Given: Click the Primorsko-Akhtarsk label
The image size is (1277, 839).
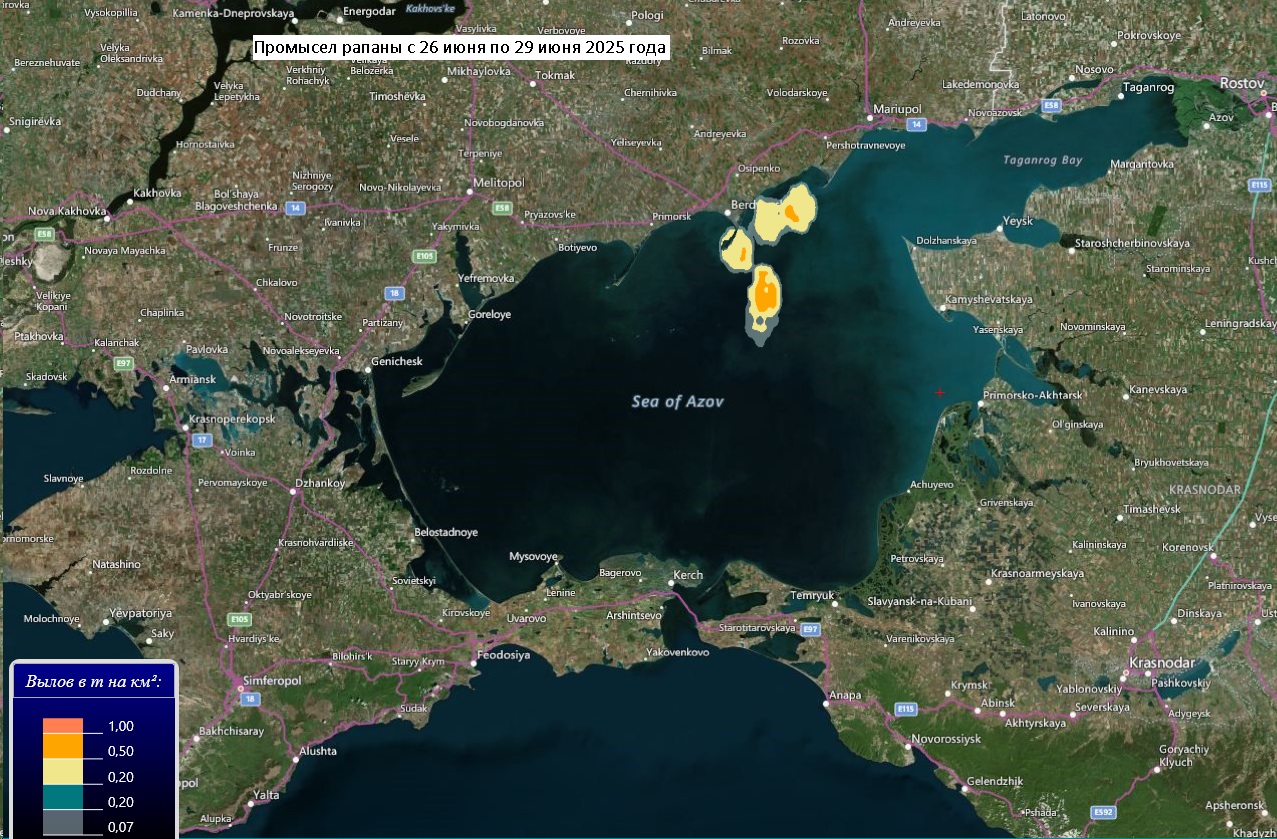Looking at the screenshot, I should pyautogui.click(x=1032, y=396).
